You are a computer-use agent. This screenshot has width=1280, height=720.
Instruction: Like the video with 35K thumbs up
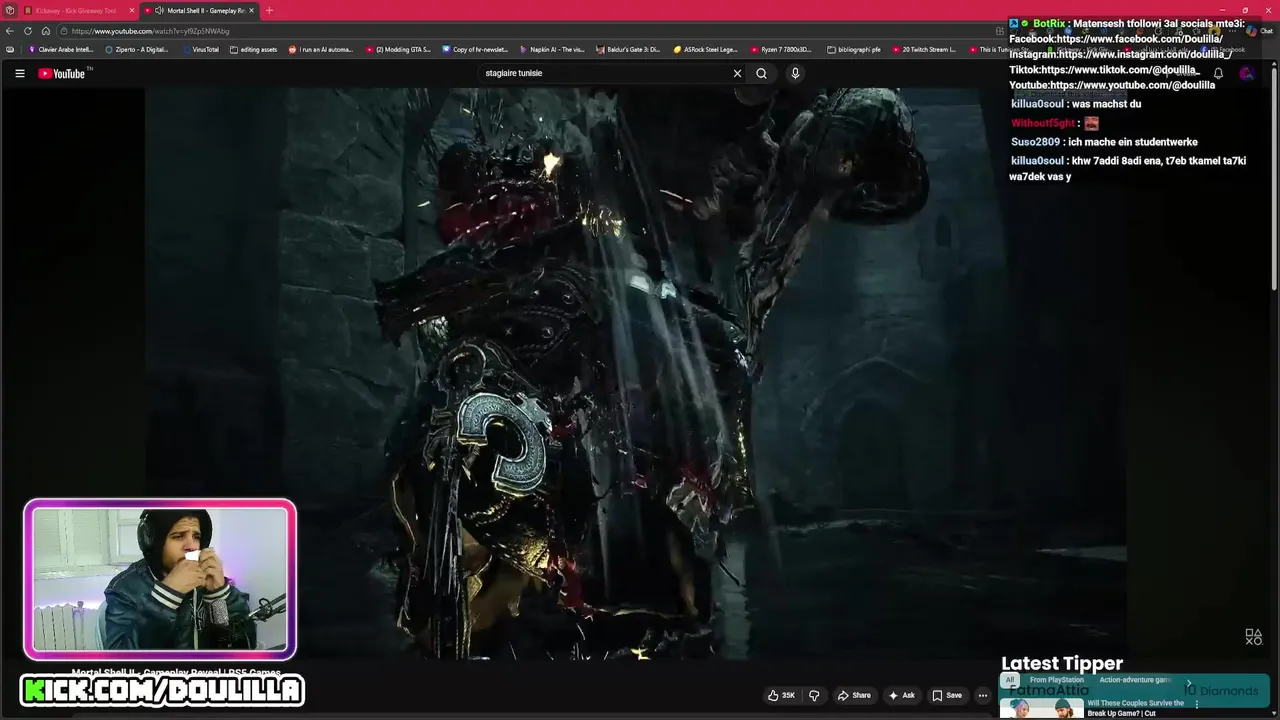(x=781, y=695)
